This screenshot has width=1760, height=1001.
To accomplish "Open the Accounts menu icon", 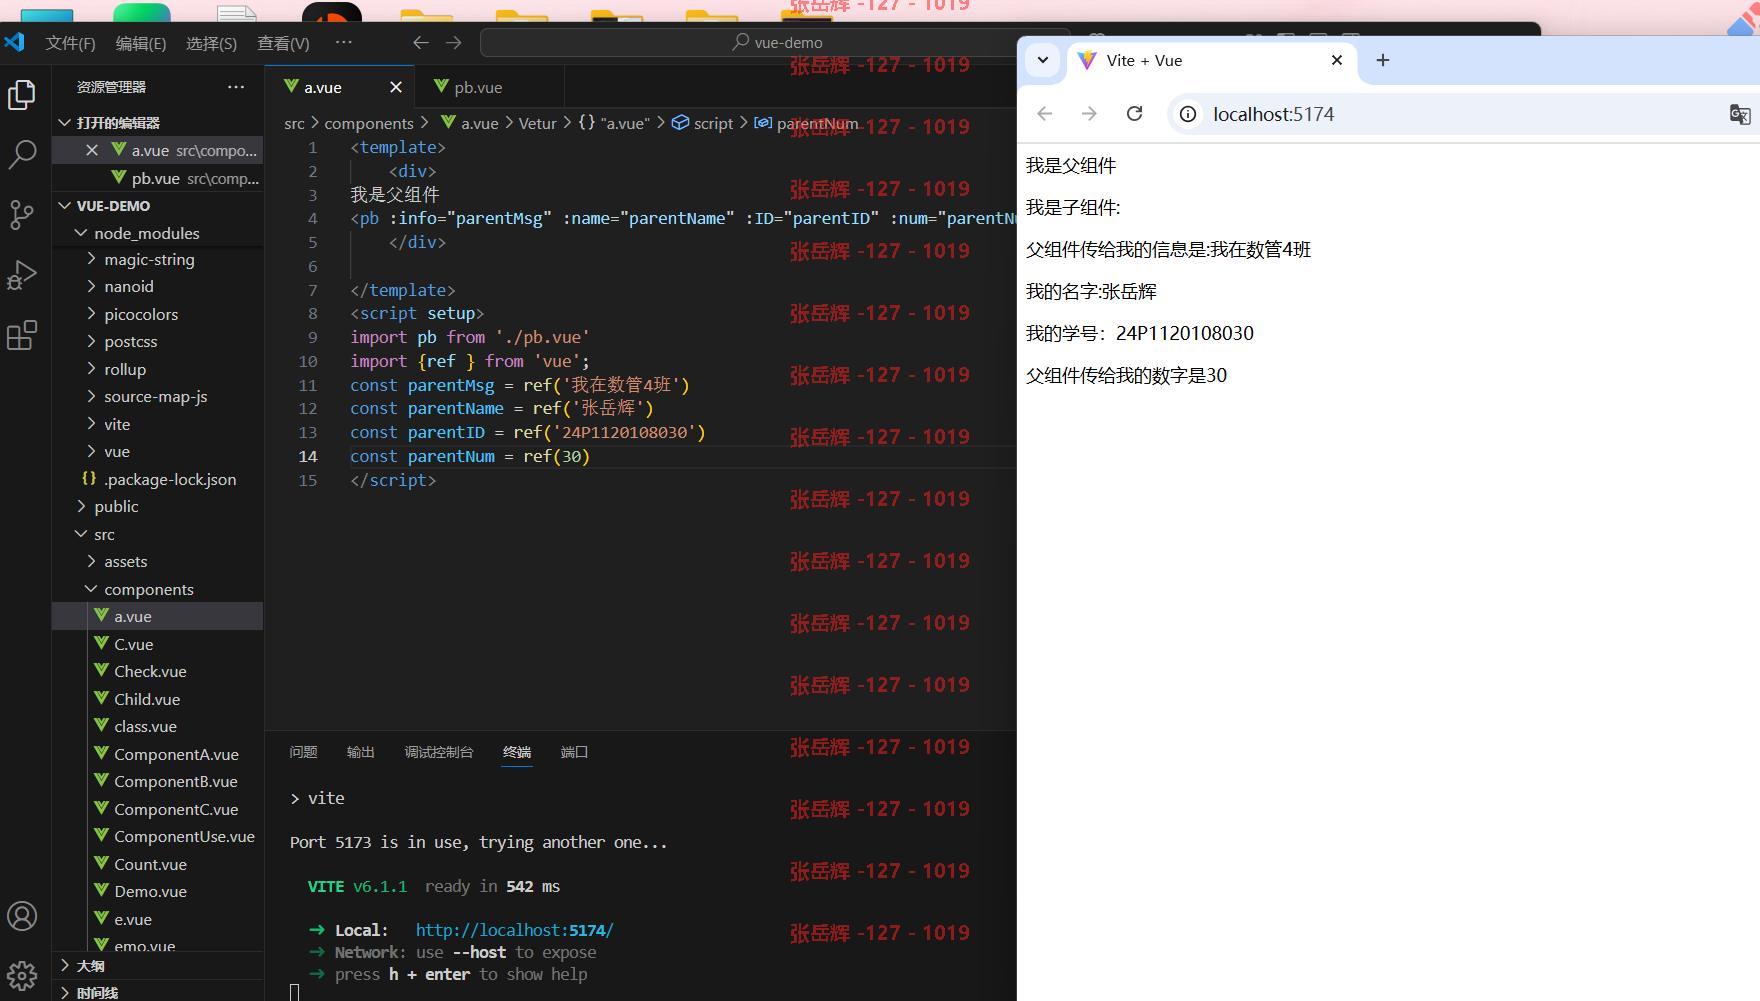I will 22,916.
